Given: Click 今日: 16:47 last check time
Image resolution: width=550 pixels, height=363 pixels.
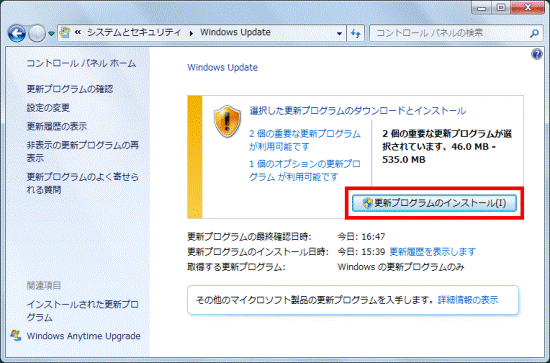Looking at the screenshot, I should [361, 237].
